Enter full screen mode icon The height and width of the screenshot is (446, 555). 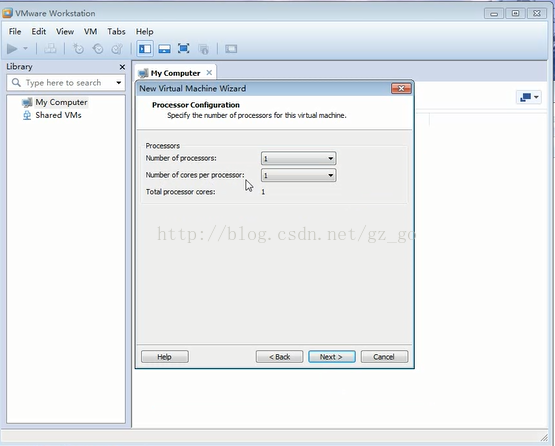[x=183, y=48]
